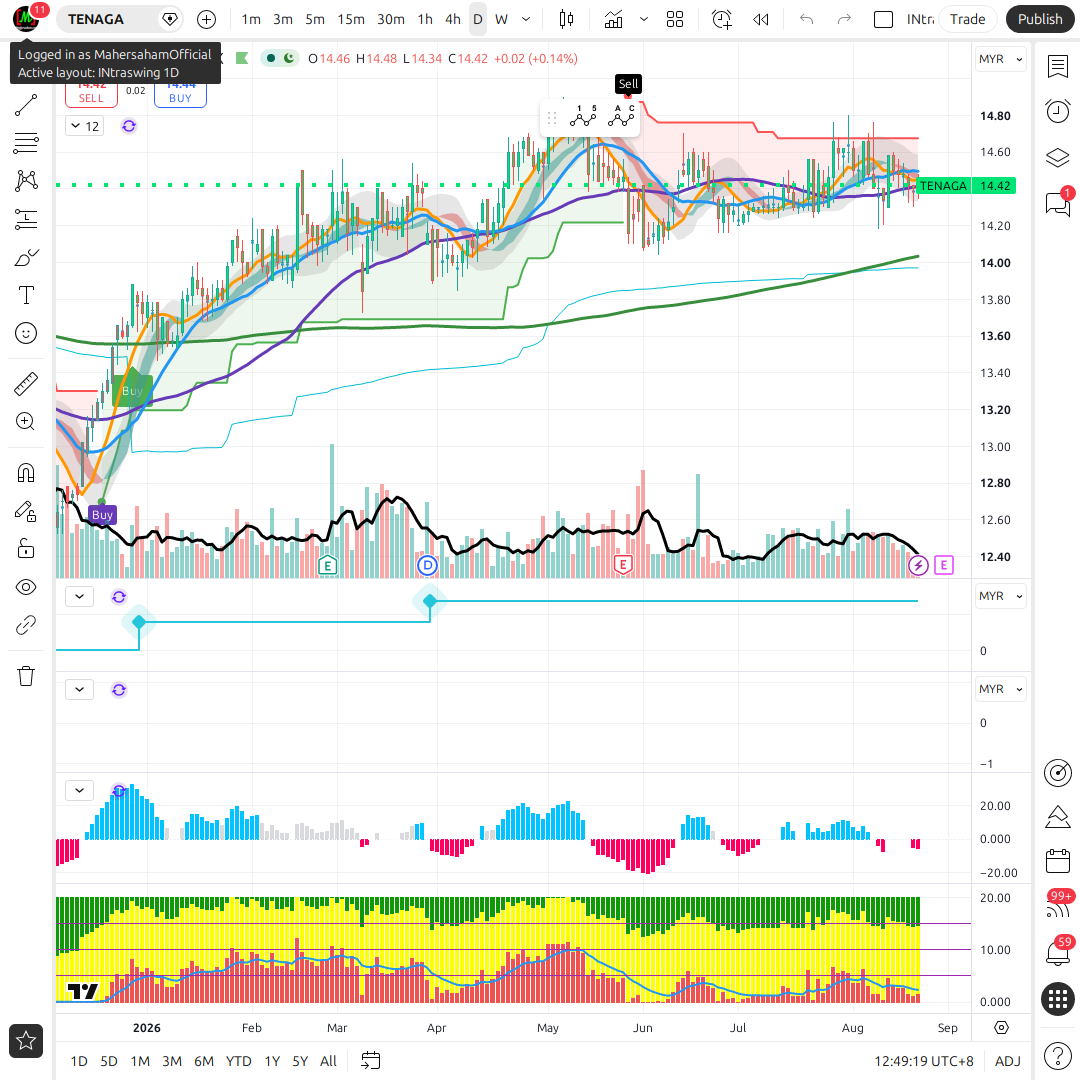Remove objects with trash icon
Viewport: 1080px width, 1080px height.
click(x=25, y=676)
